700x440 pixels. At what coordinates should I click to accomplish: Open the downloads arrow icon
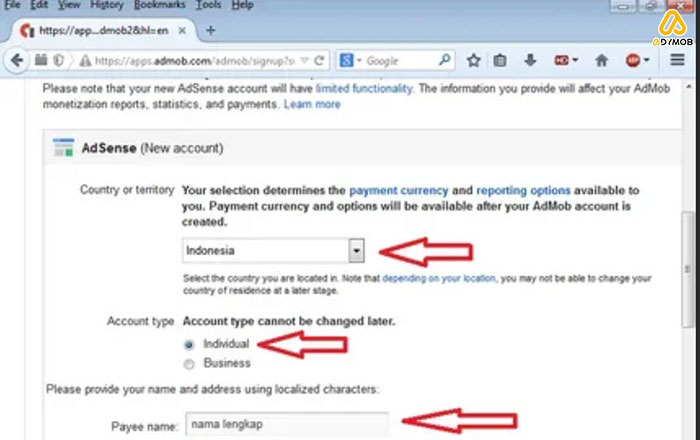(530, 60)
